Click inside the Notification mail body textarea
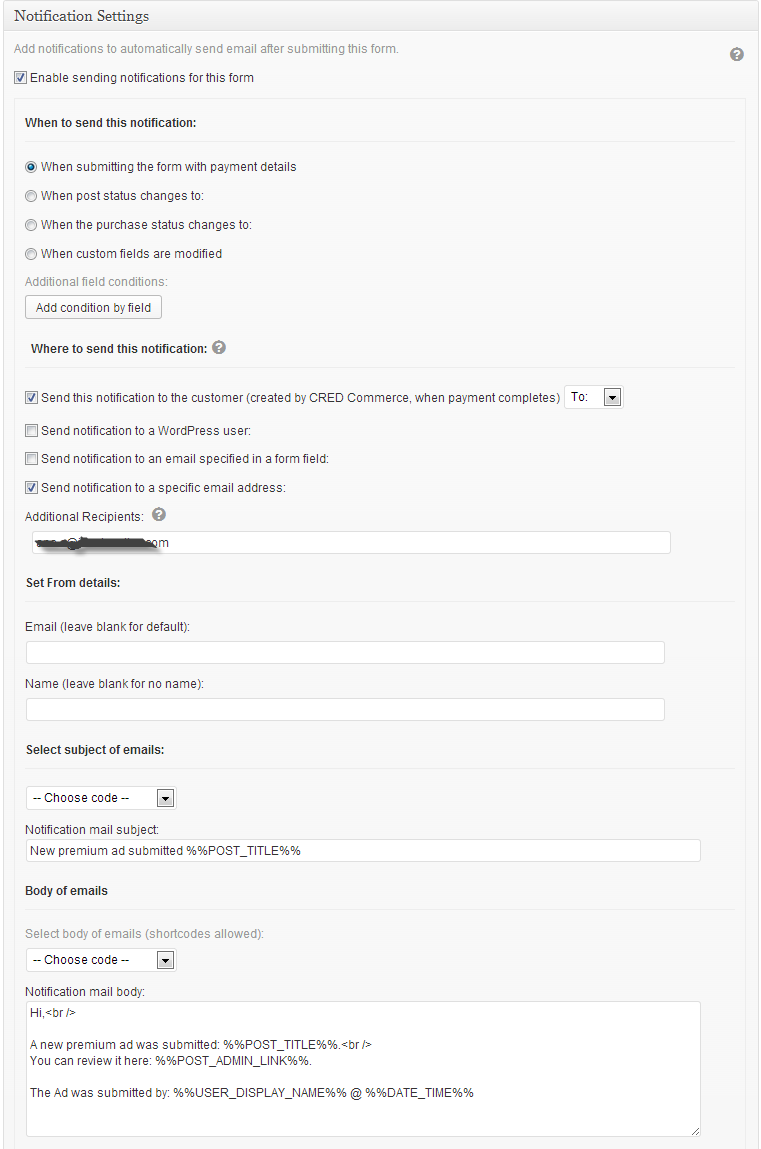 point(363,1069)
